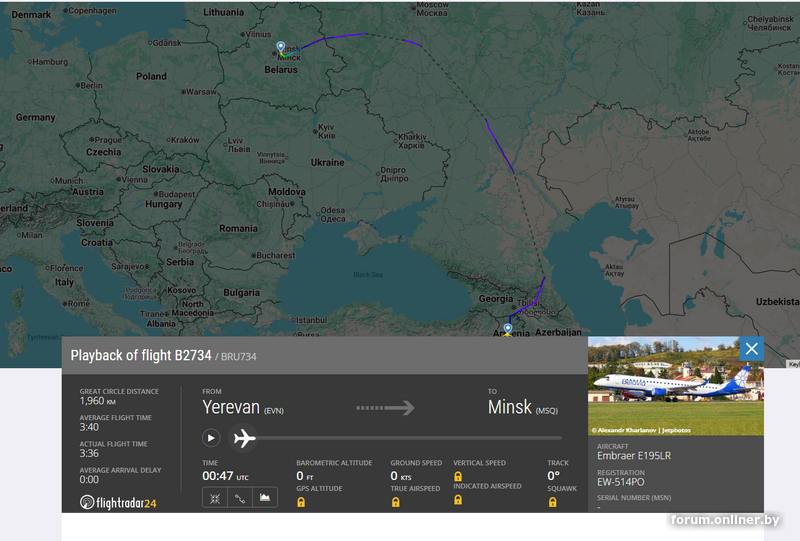Click the Bucharest label on the map
The width and height of the screenshot is (800, 541).
click(276, 255)
